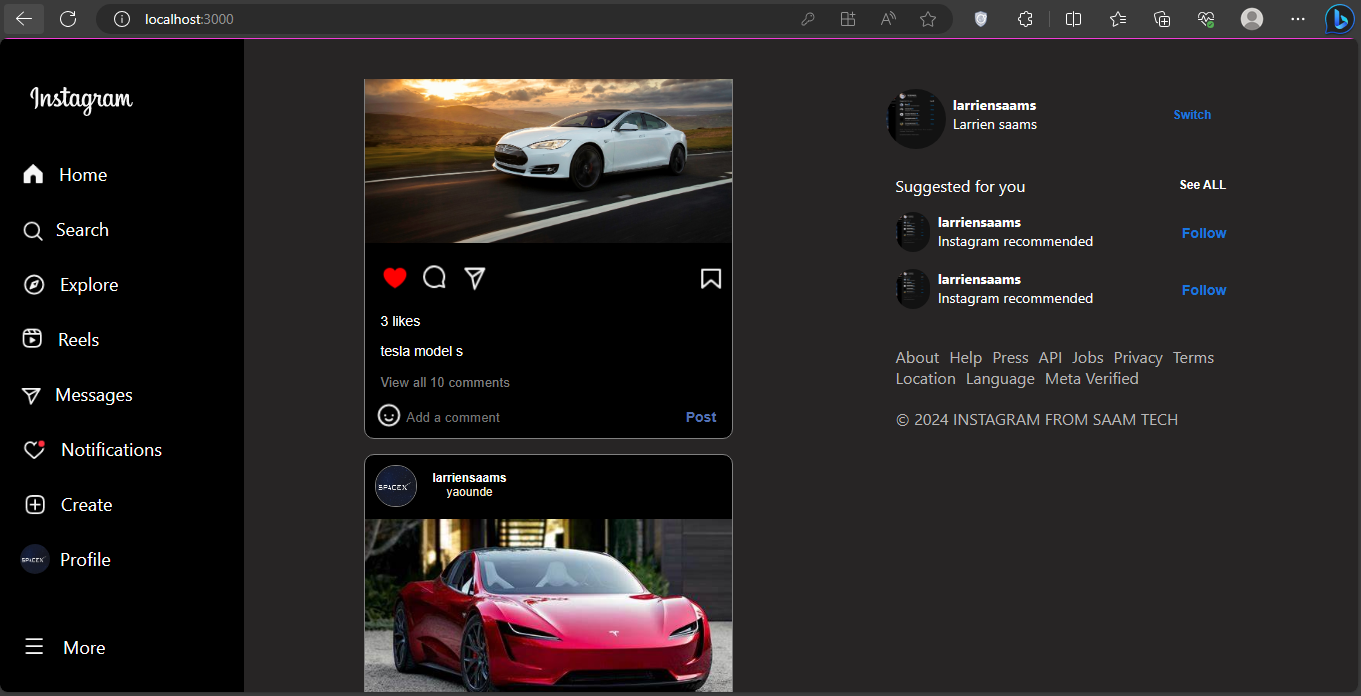This screenshot has width=1361, height=696.
Task: Click Create plus icon in sidebar
Action: [67, 505]
